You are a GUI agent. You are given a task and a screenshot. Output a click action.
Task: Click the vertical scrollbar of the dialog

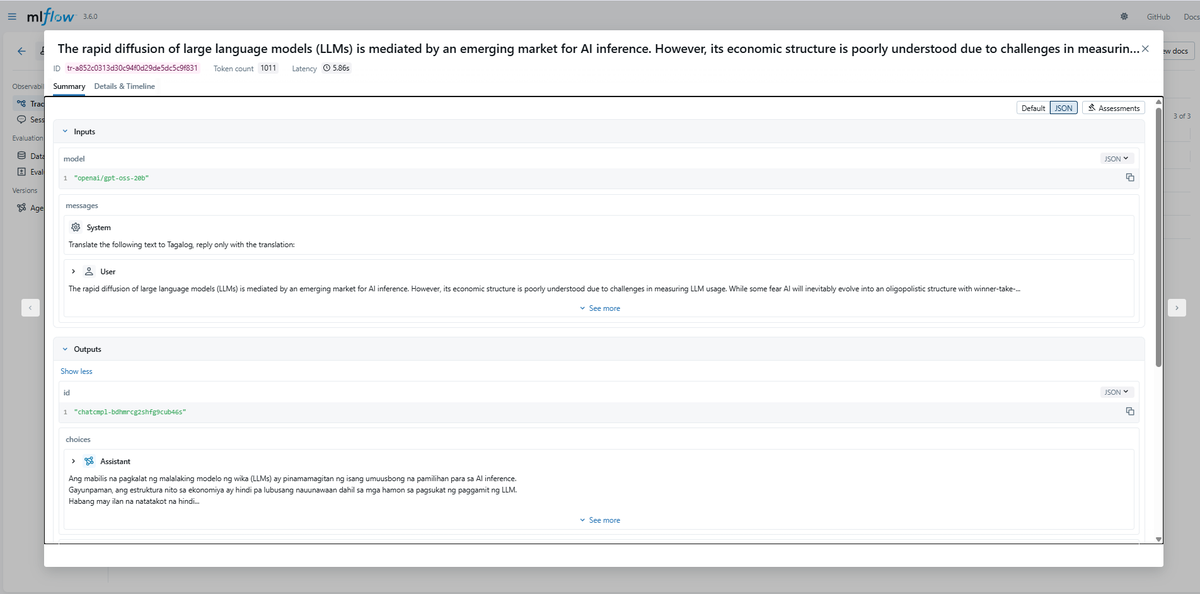click(x=1159, y=236)
